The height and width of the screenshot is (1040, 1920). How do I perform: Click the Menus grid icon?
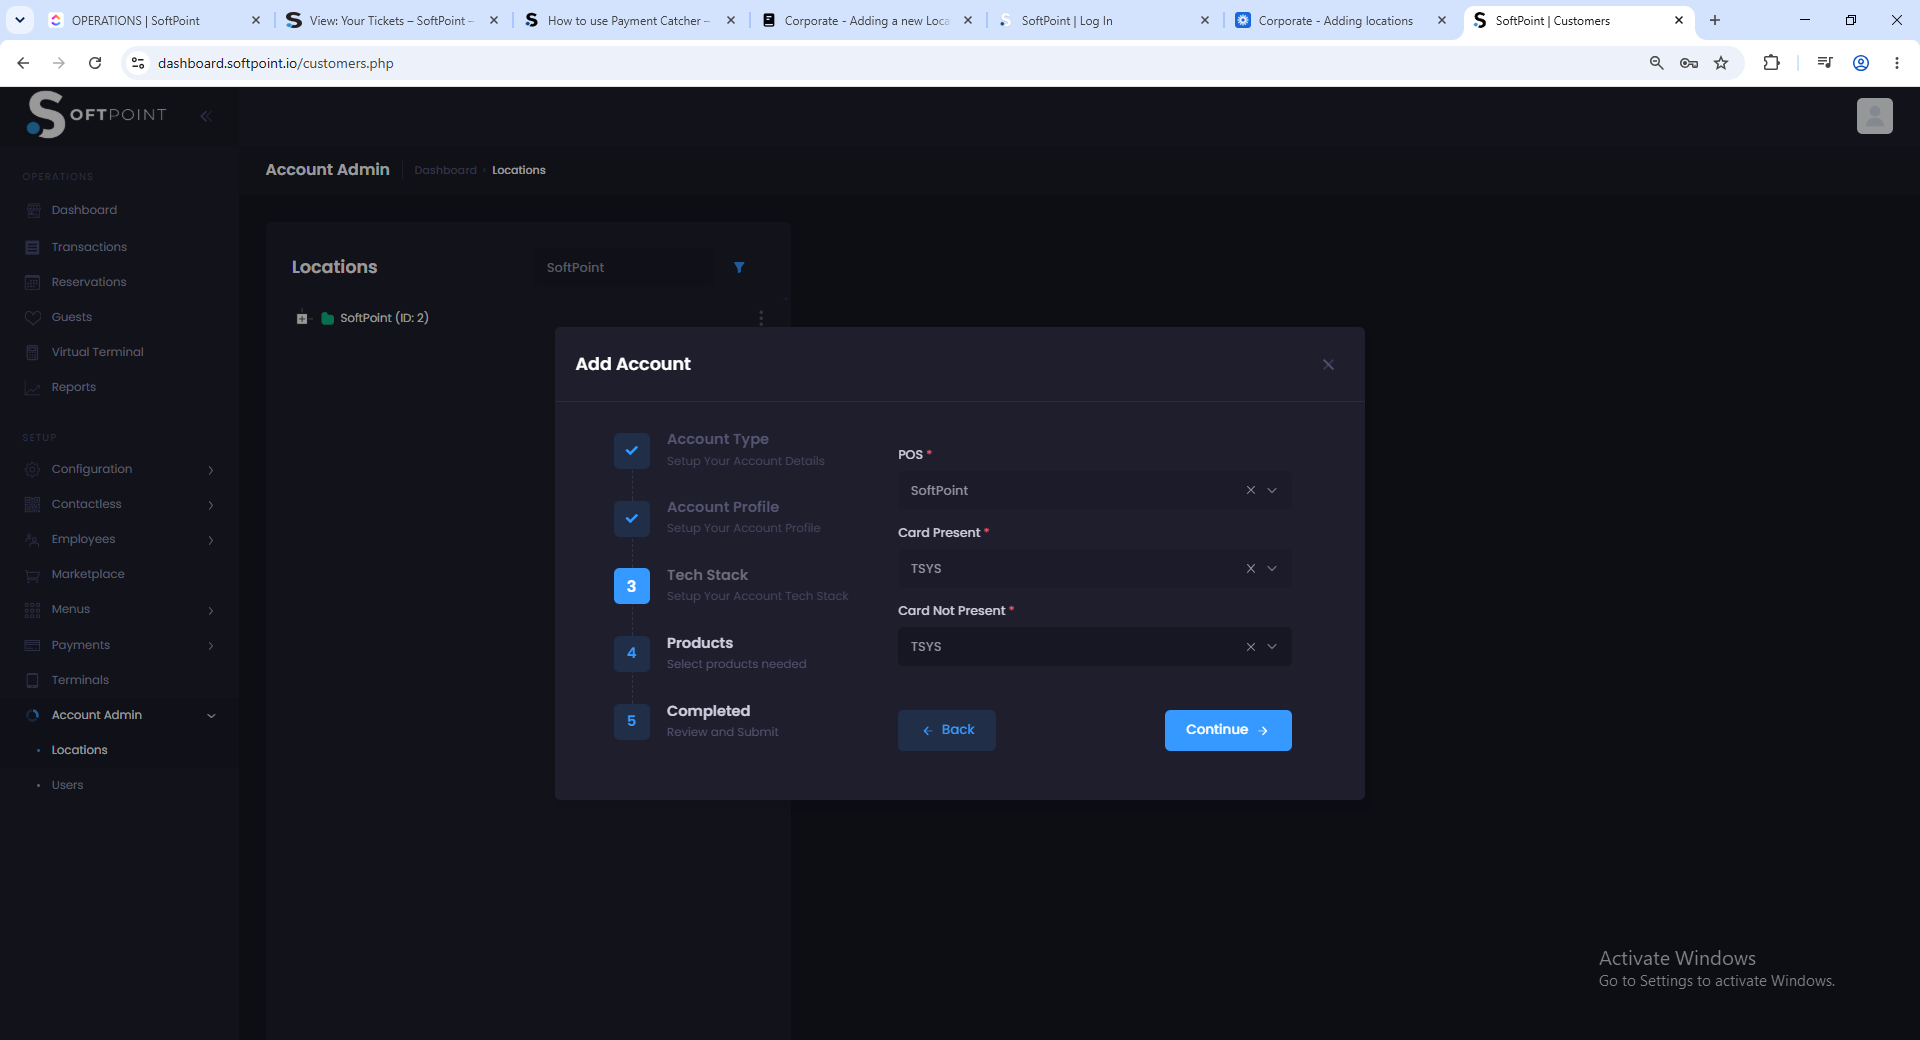32,609
